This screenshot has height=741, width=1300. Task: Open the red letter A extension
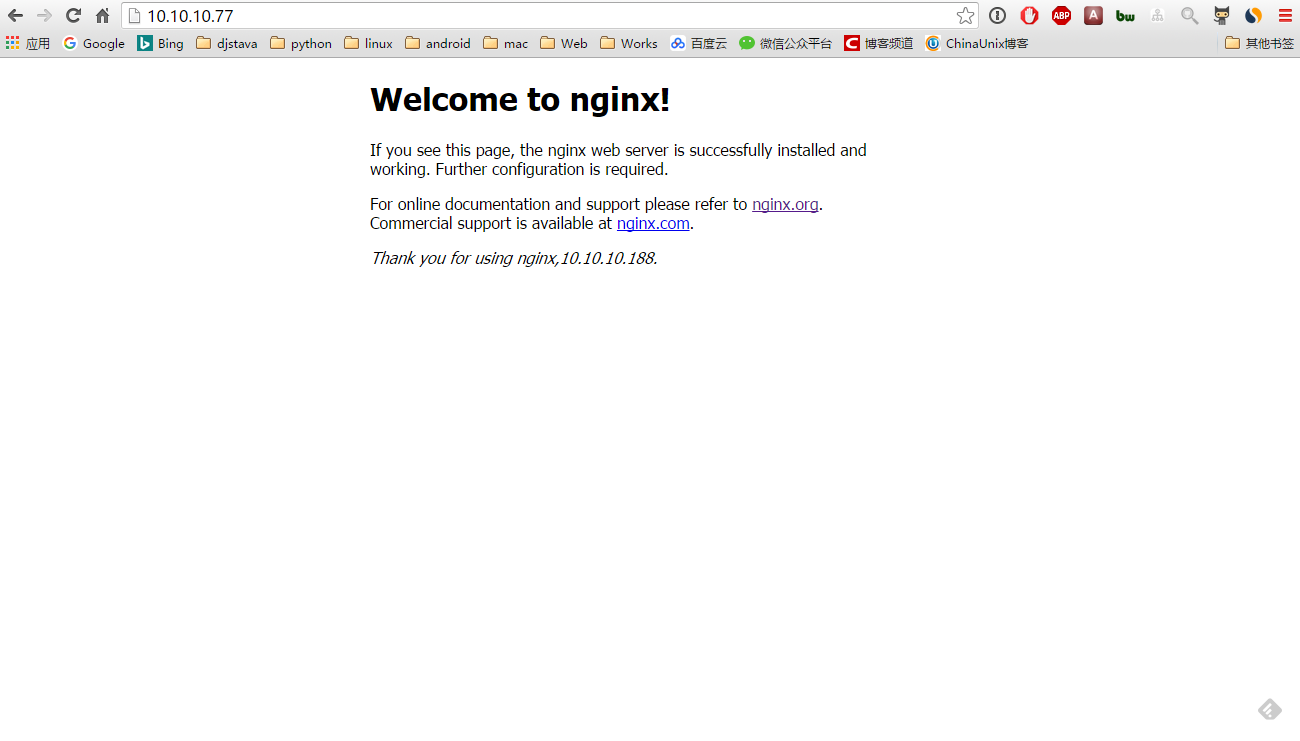[x=1093, y=15]
